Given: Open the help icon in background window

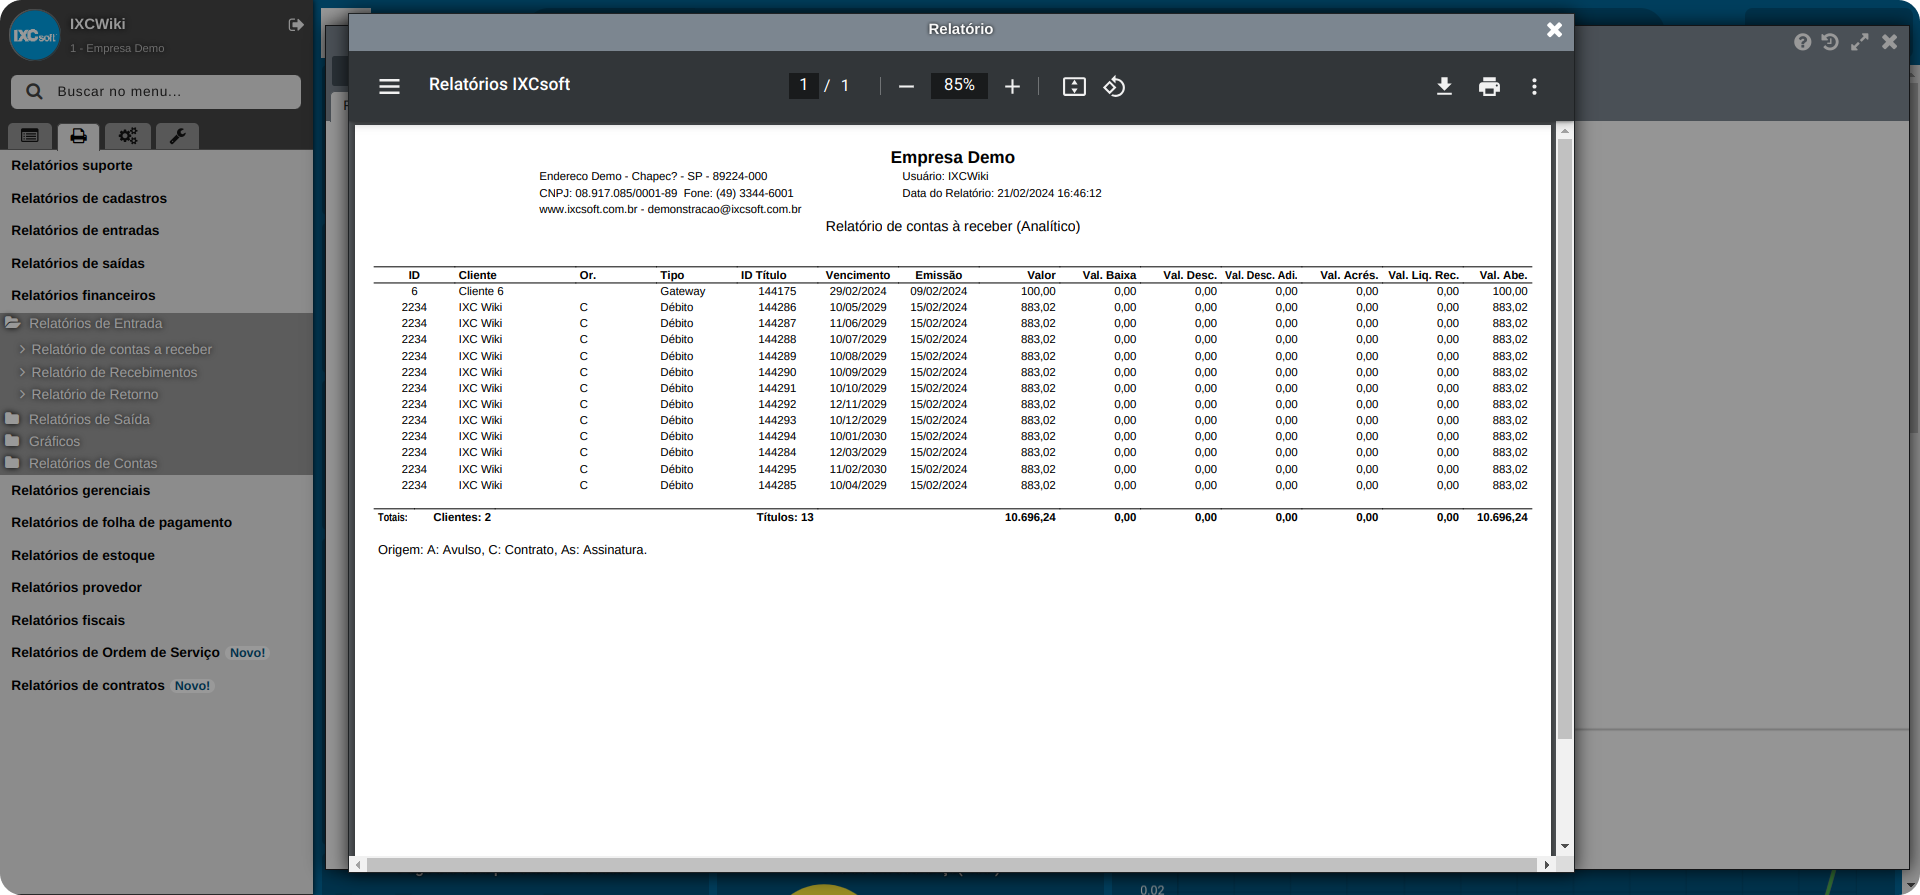Looking at the screenshot, I should [1802, 42].
